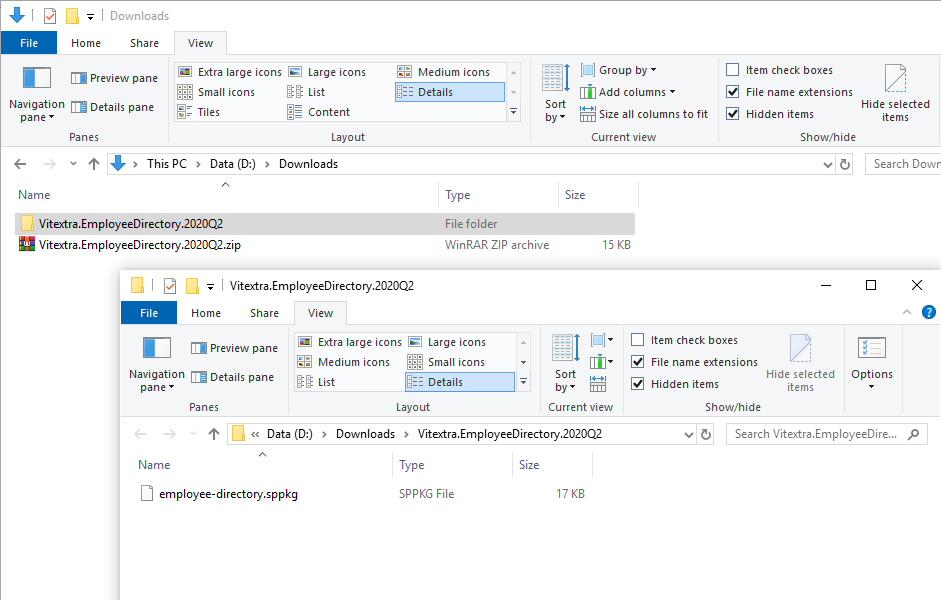
Task: Toggle Preview pane in Downloads window
Action: point(114,78)
